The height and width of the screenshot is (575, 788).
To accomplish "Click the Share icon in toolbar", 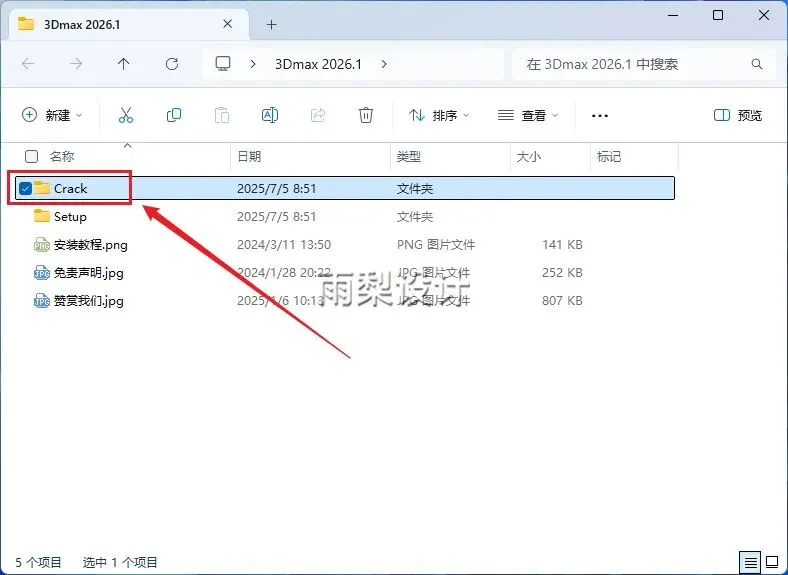I will coord(318,115).
